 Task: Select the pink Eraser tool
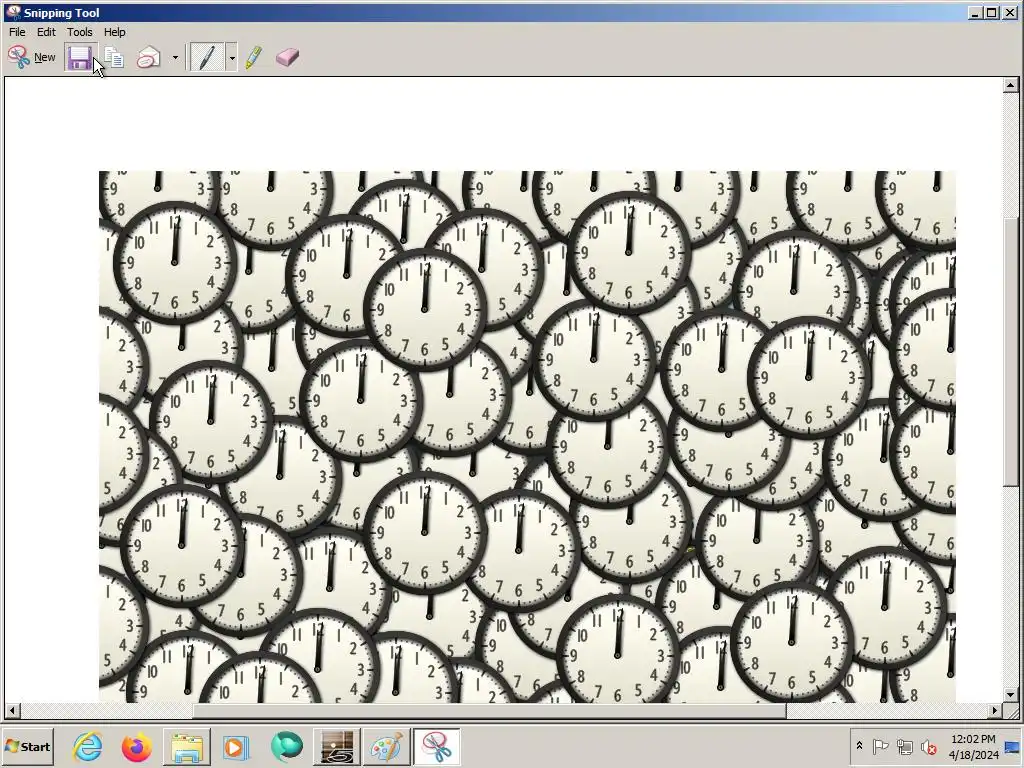click(287, 57)
